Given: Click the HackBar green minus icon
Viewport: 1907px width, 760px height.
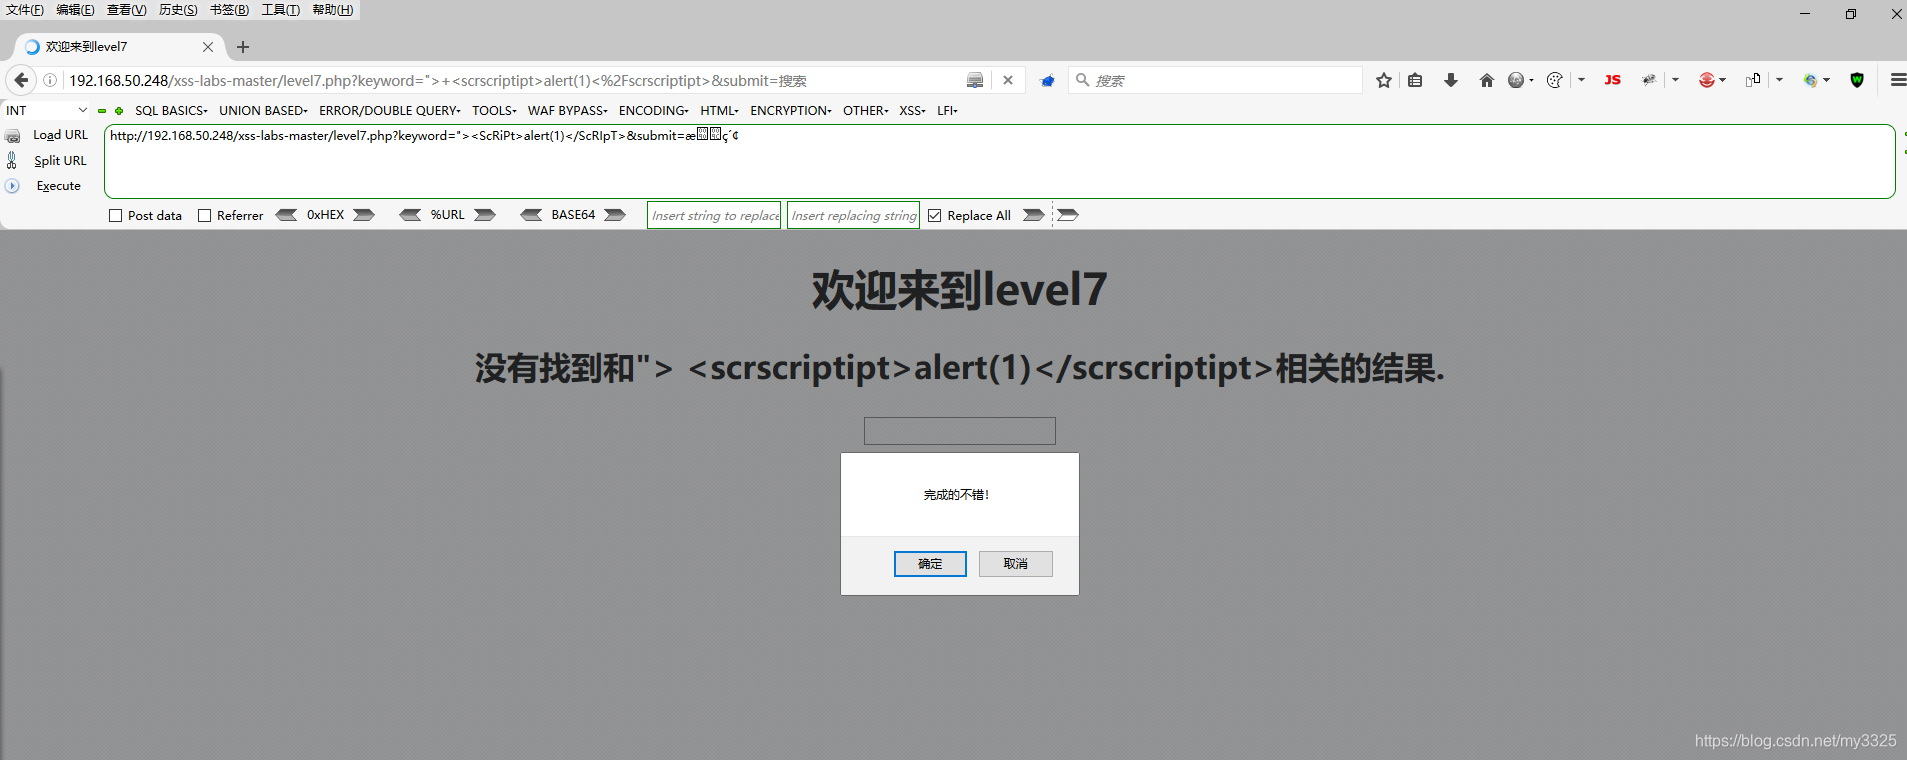Looking at the screenshot, I should [x=102, y=111].
